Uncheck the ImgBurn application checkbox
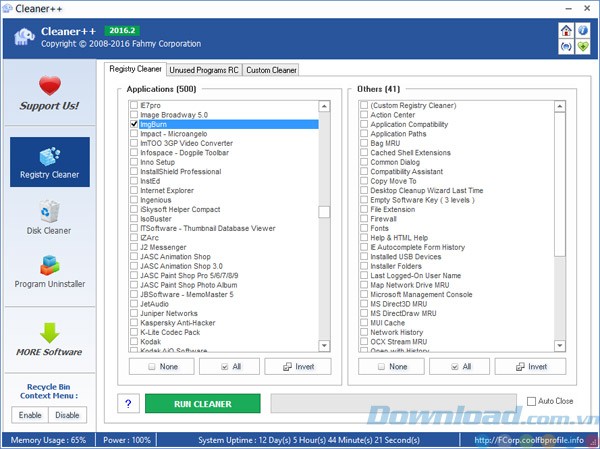The height and width of the screenshot is (449, 600). tap(134, 125)
